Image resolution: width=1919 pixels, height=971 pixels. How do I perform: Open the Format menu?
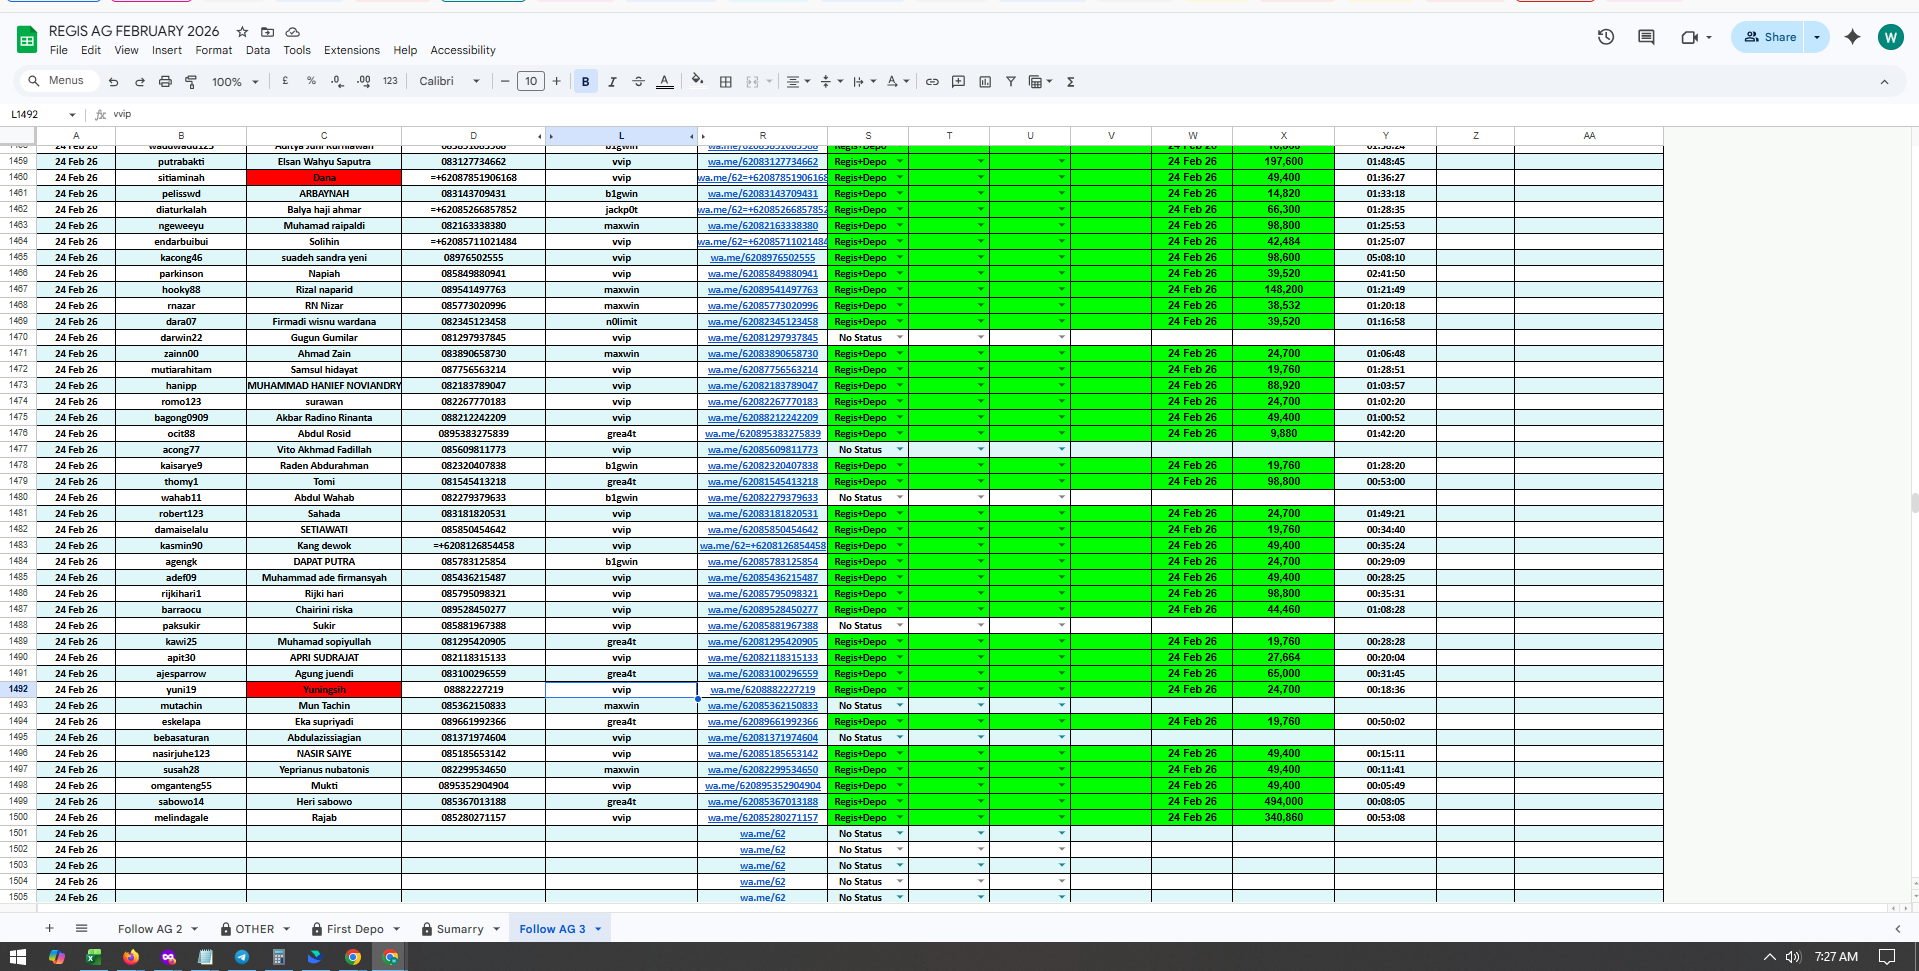pyautogui.click(x=213, y=50)
